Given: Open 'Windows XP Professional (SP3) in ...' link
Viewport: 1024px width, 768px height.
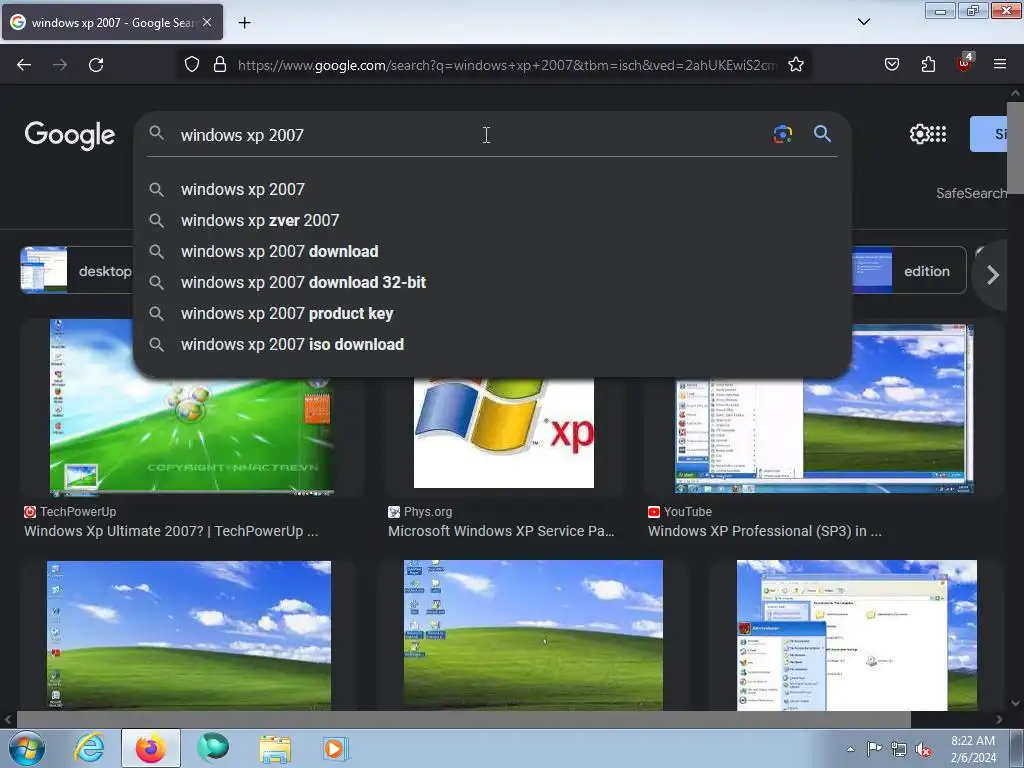Looking at the screenshot, I should pyautogui.click(x=765, y=532).
